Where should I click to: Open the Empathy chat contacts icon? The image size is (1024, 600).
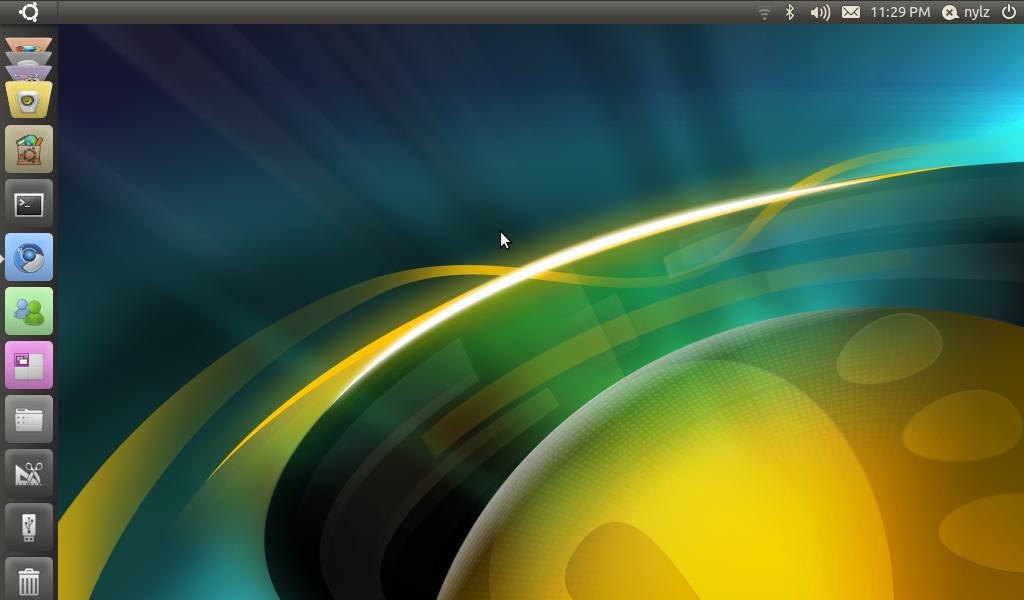pyautogui.click(x=29, y=311)
